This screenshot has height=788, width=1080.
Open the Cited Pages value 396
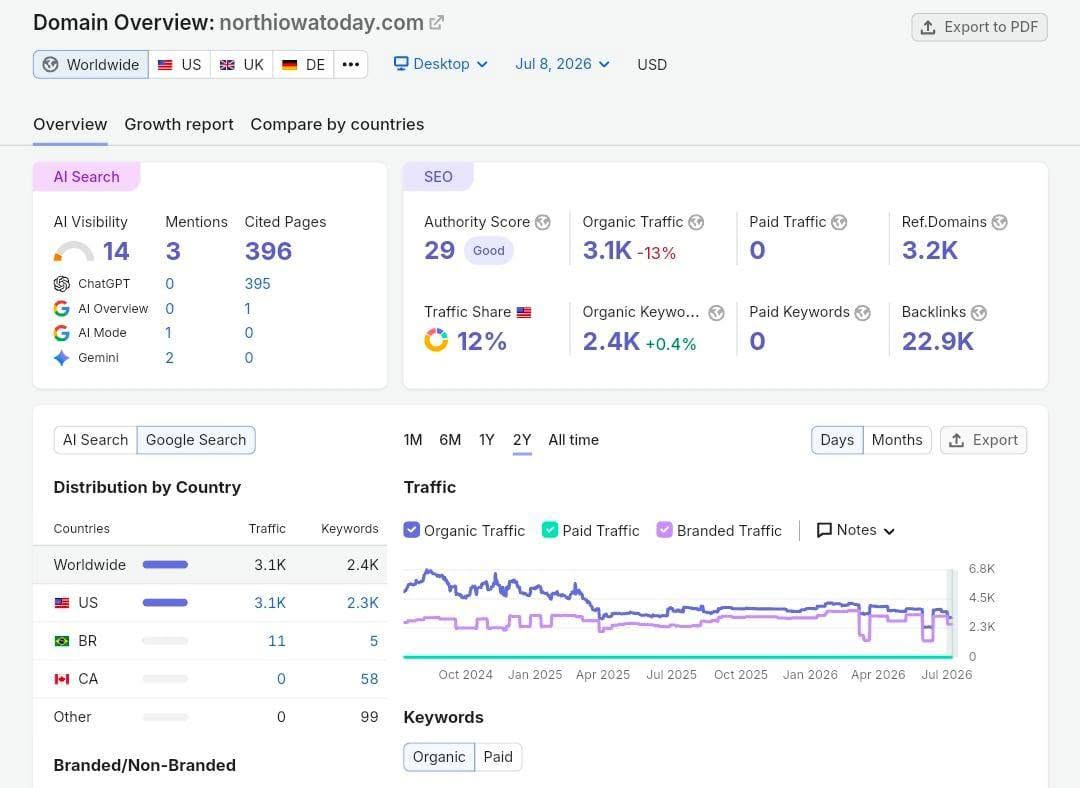tap(269, 251)
